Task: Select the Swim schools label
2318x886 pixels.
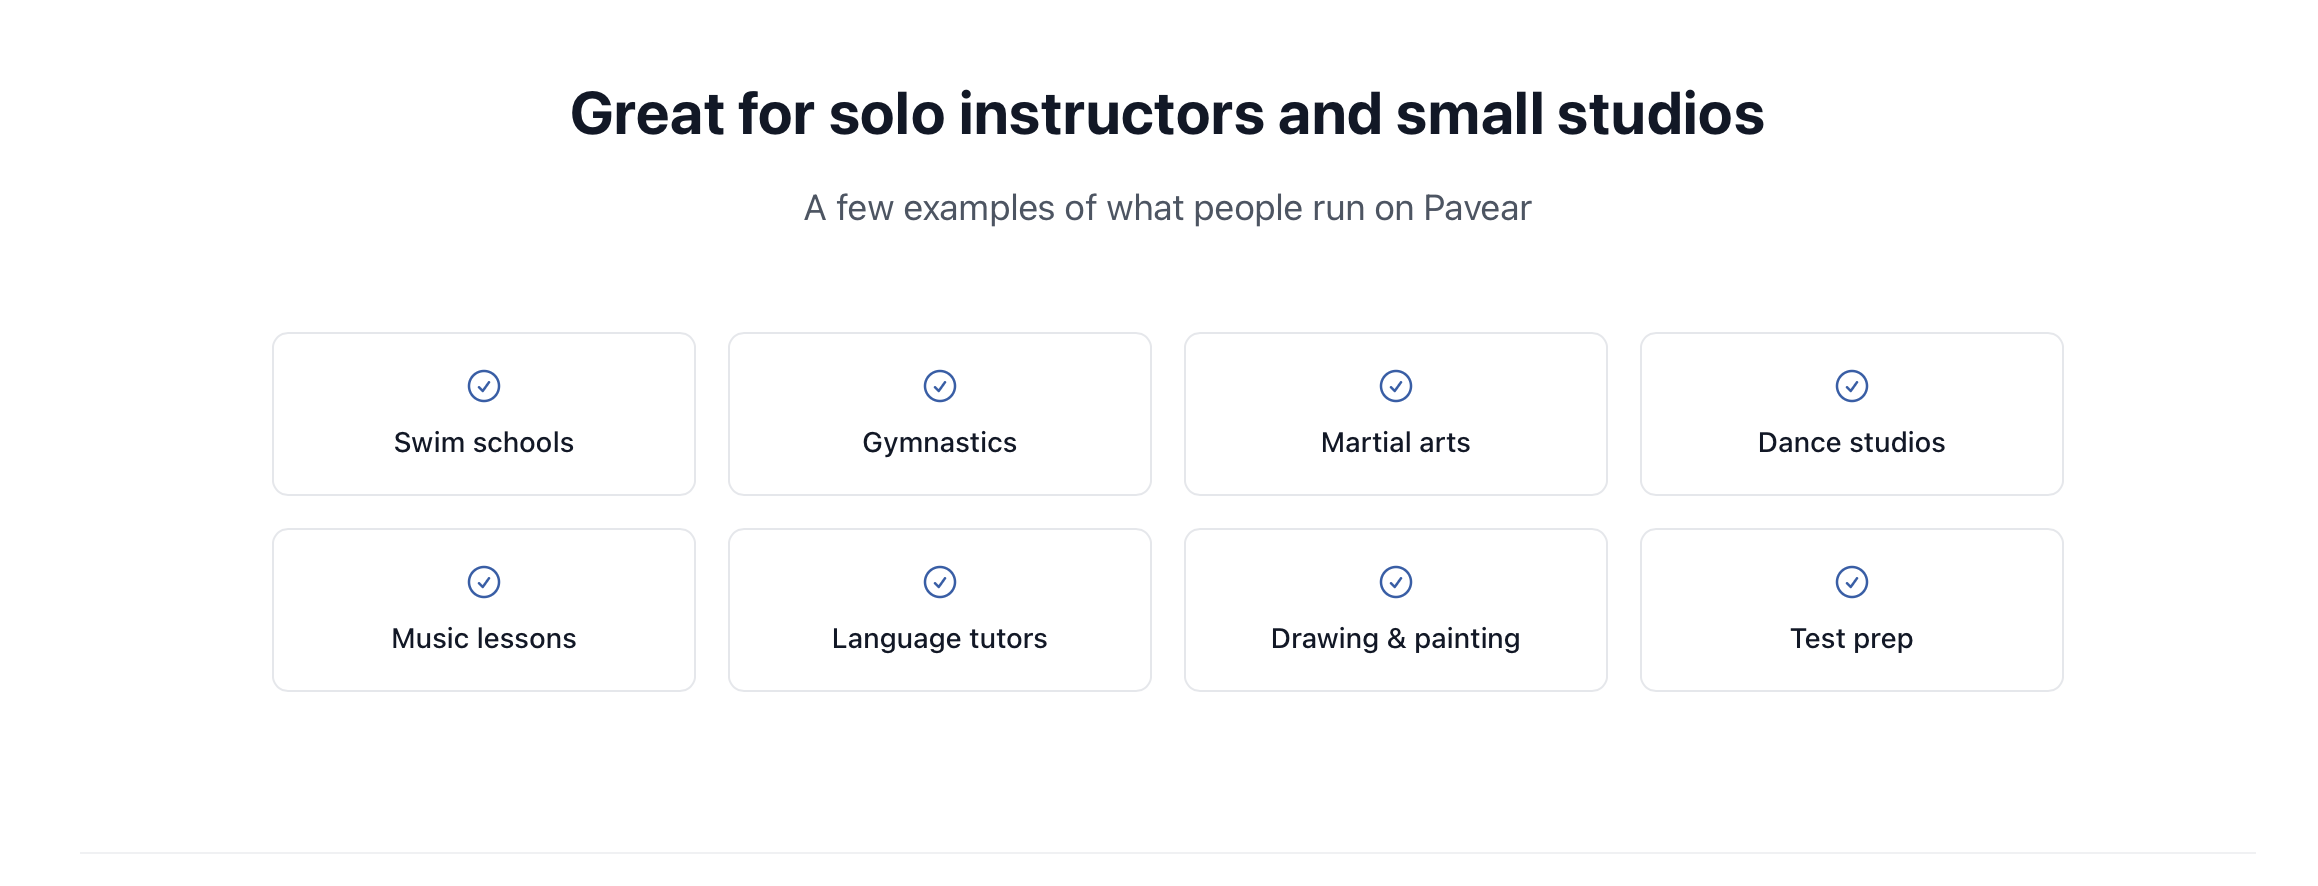Action: pyautogui.click(x=484, y=442)
